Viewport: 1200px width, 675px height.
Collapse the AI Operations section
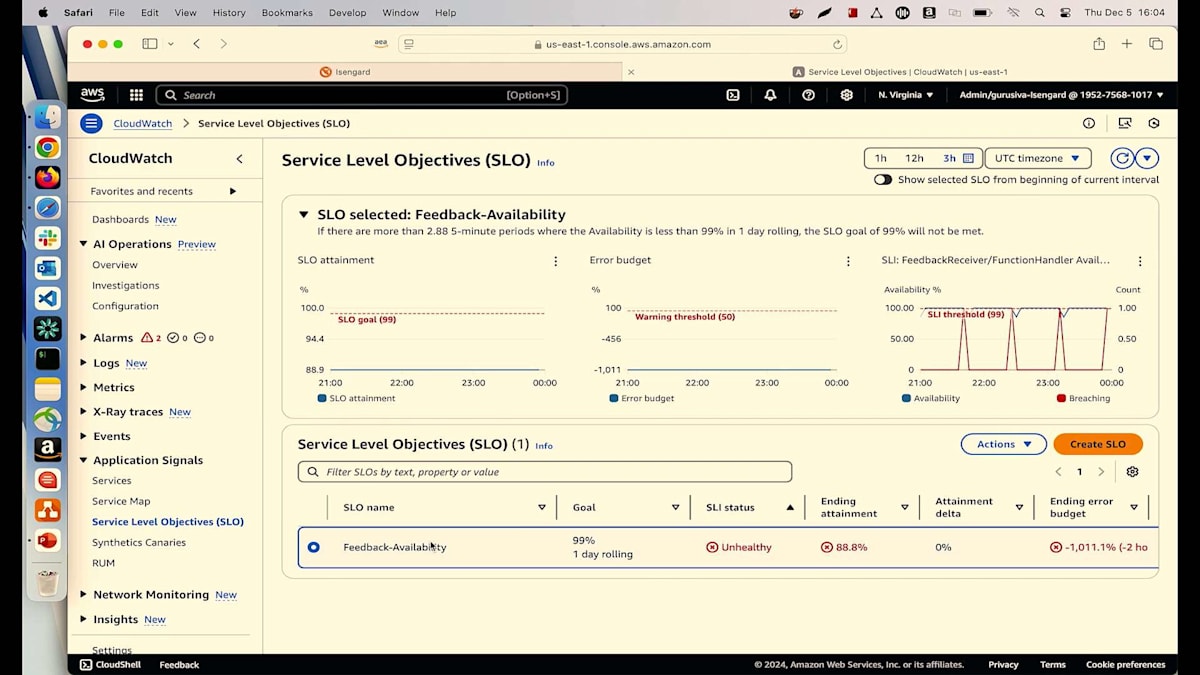pos(84,244)
